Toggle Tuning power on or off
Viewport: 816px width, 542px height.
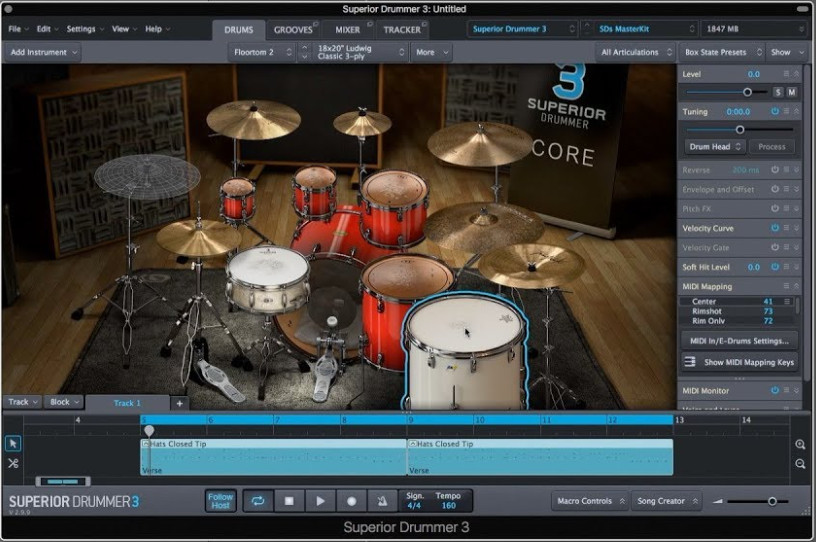(775, 111)
